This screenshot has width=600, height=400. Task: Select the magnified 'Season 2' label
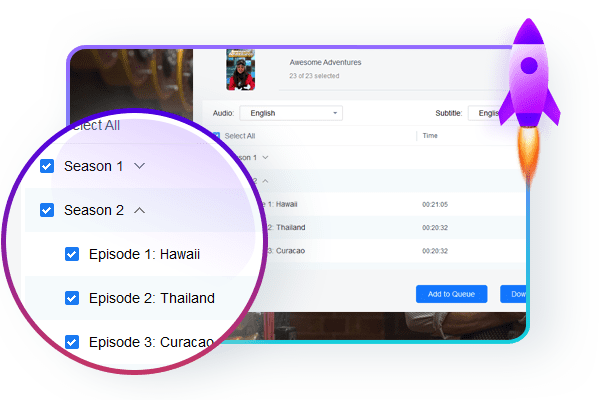click(94, 210)
